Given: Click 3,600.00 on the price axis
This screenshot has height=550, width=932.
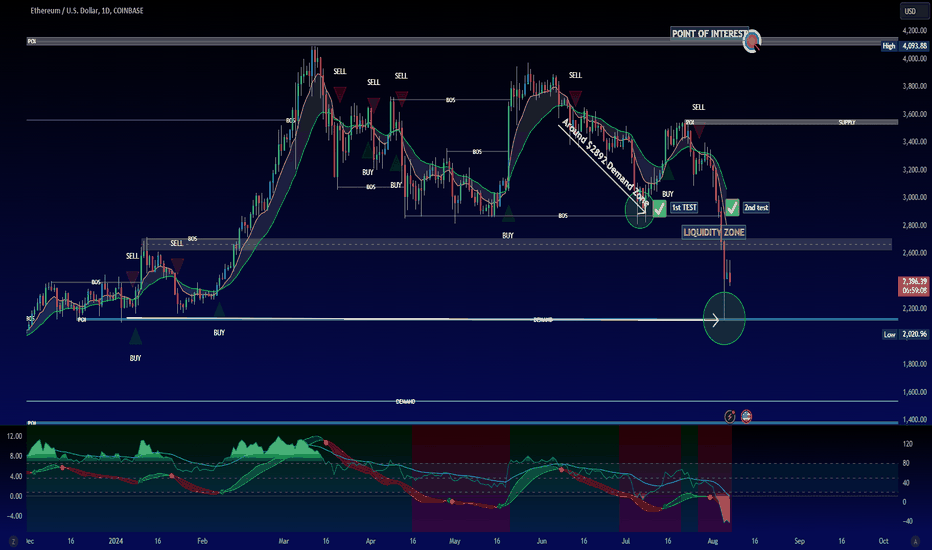Looking at the screenshot, I should [x=914, y=114].
